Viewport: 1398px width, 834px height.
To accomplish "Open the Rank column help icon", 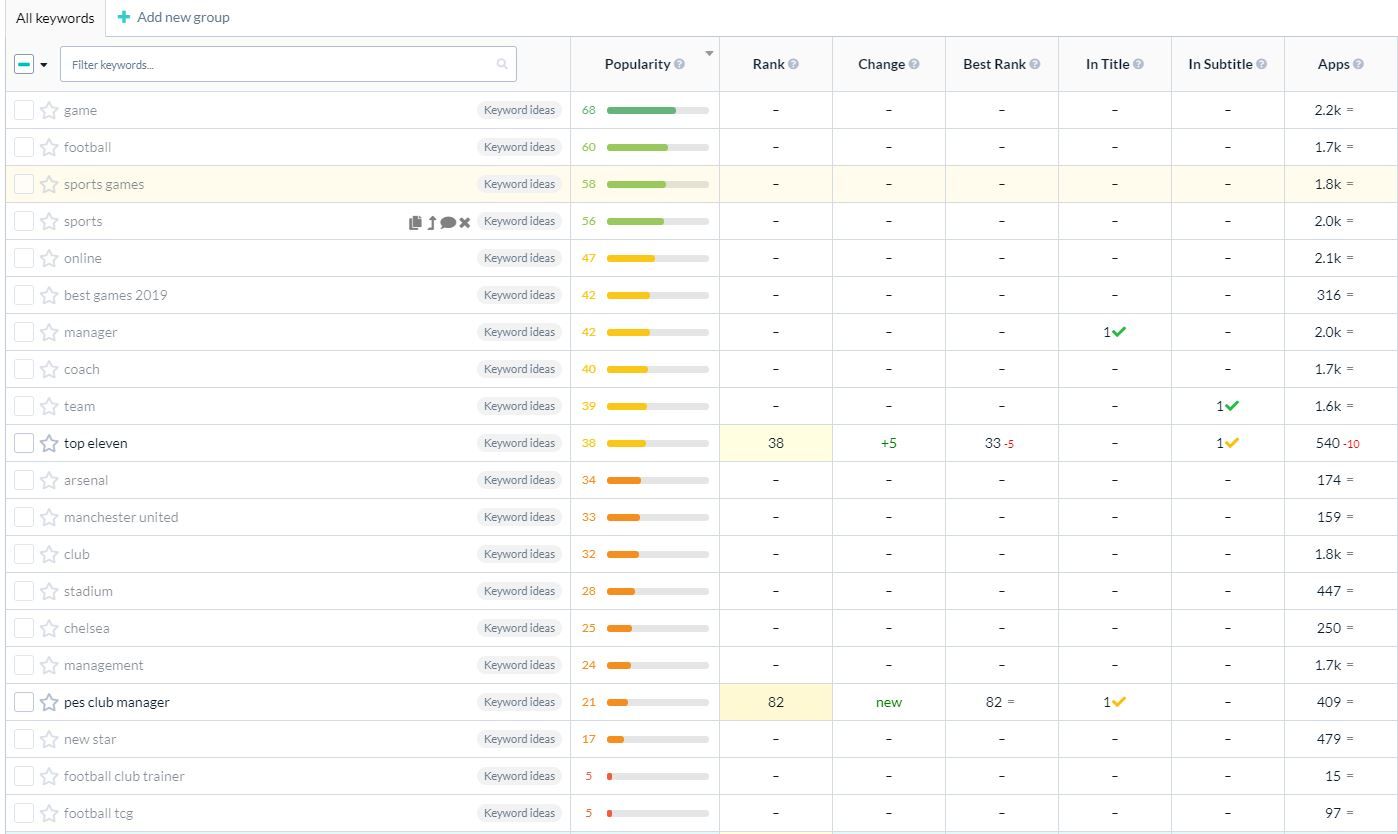I will [x=793, y=64].
